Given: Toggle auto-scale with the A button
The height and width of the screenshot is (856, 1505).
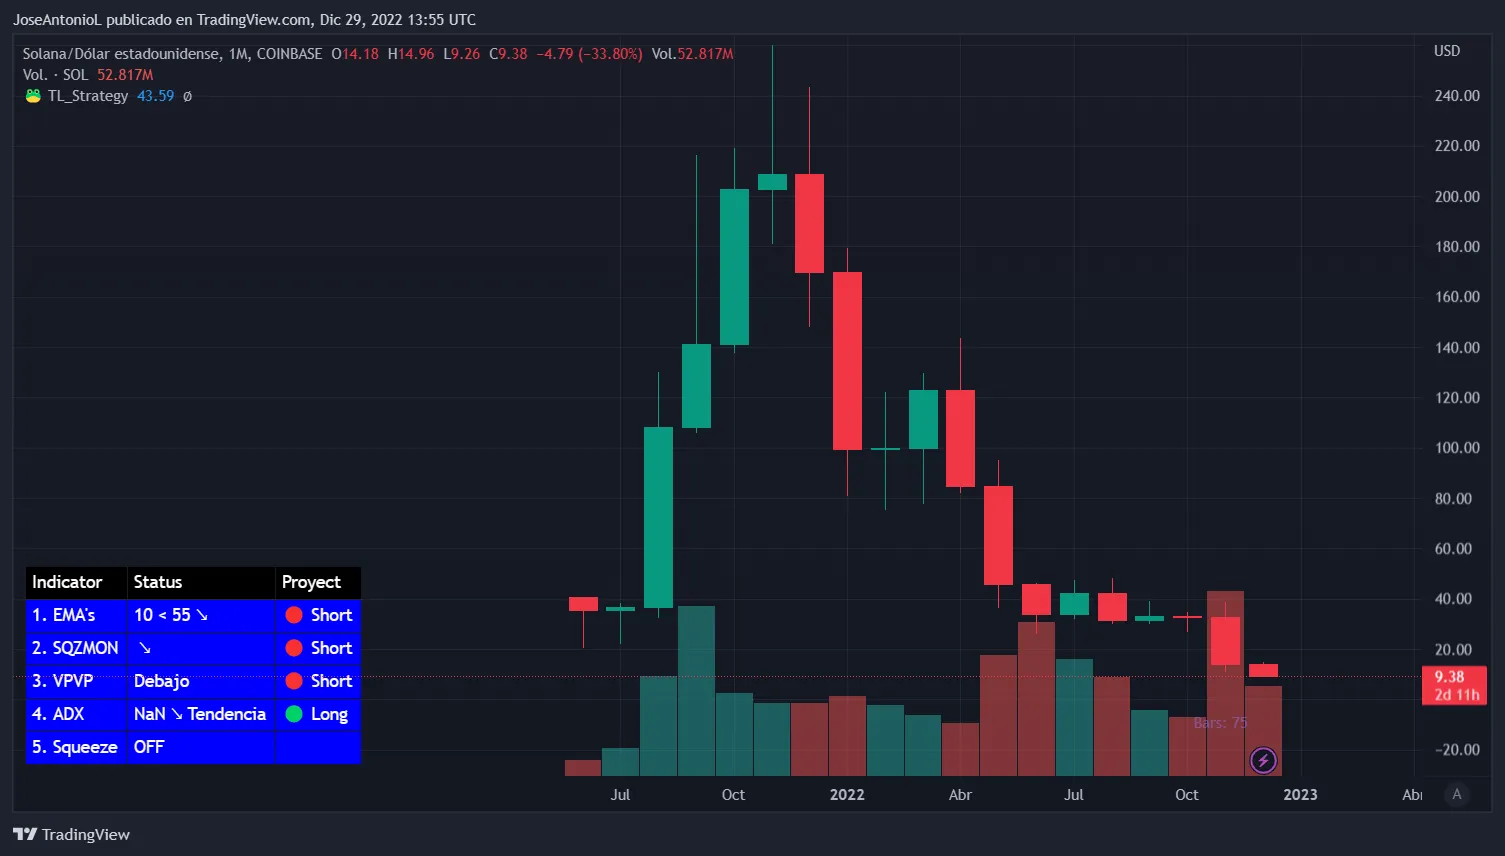Looking at the screenshot, I should 1457,794.
